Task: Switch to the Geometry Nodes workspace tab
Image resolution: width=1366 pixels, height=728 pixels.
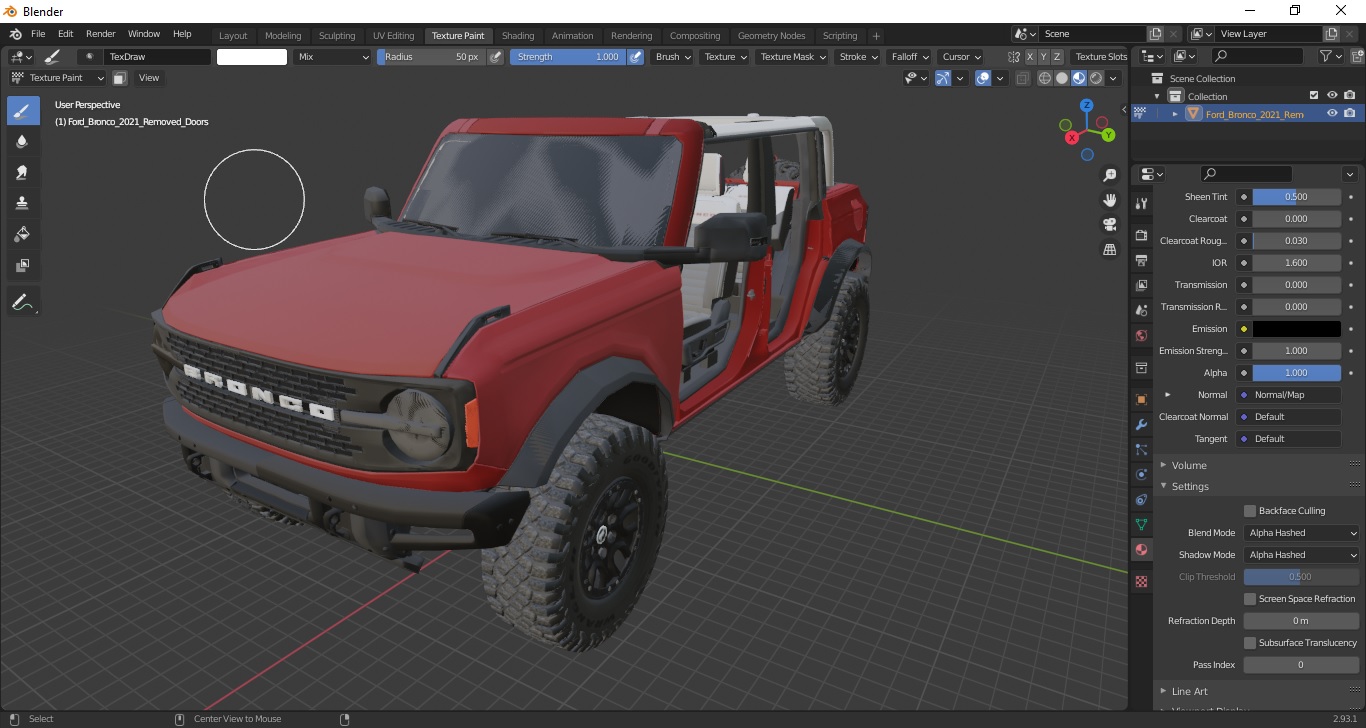Action: click(x=771, y=35)
